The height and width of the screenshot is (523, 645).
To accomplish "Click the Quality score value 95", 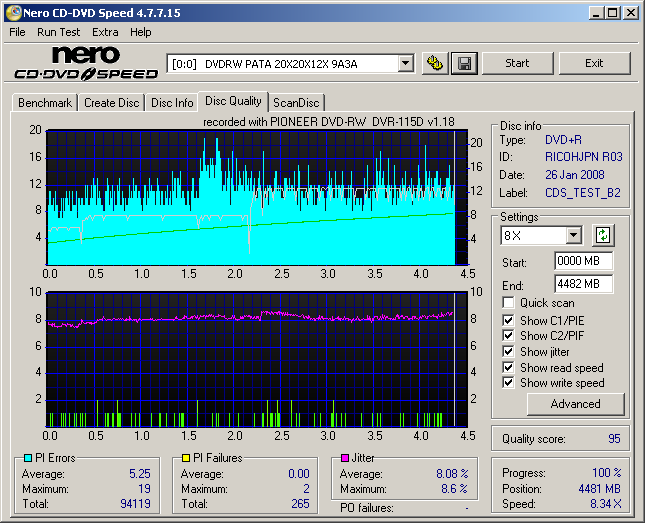I will (614, 439).
